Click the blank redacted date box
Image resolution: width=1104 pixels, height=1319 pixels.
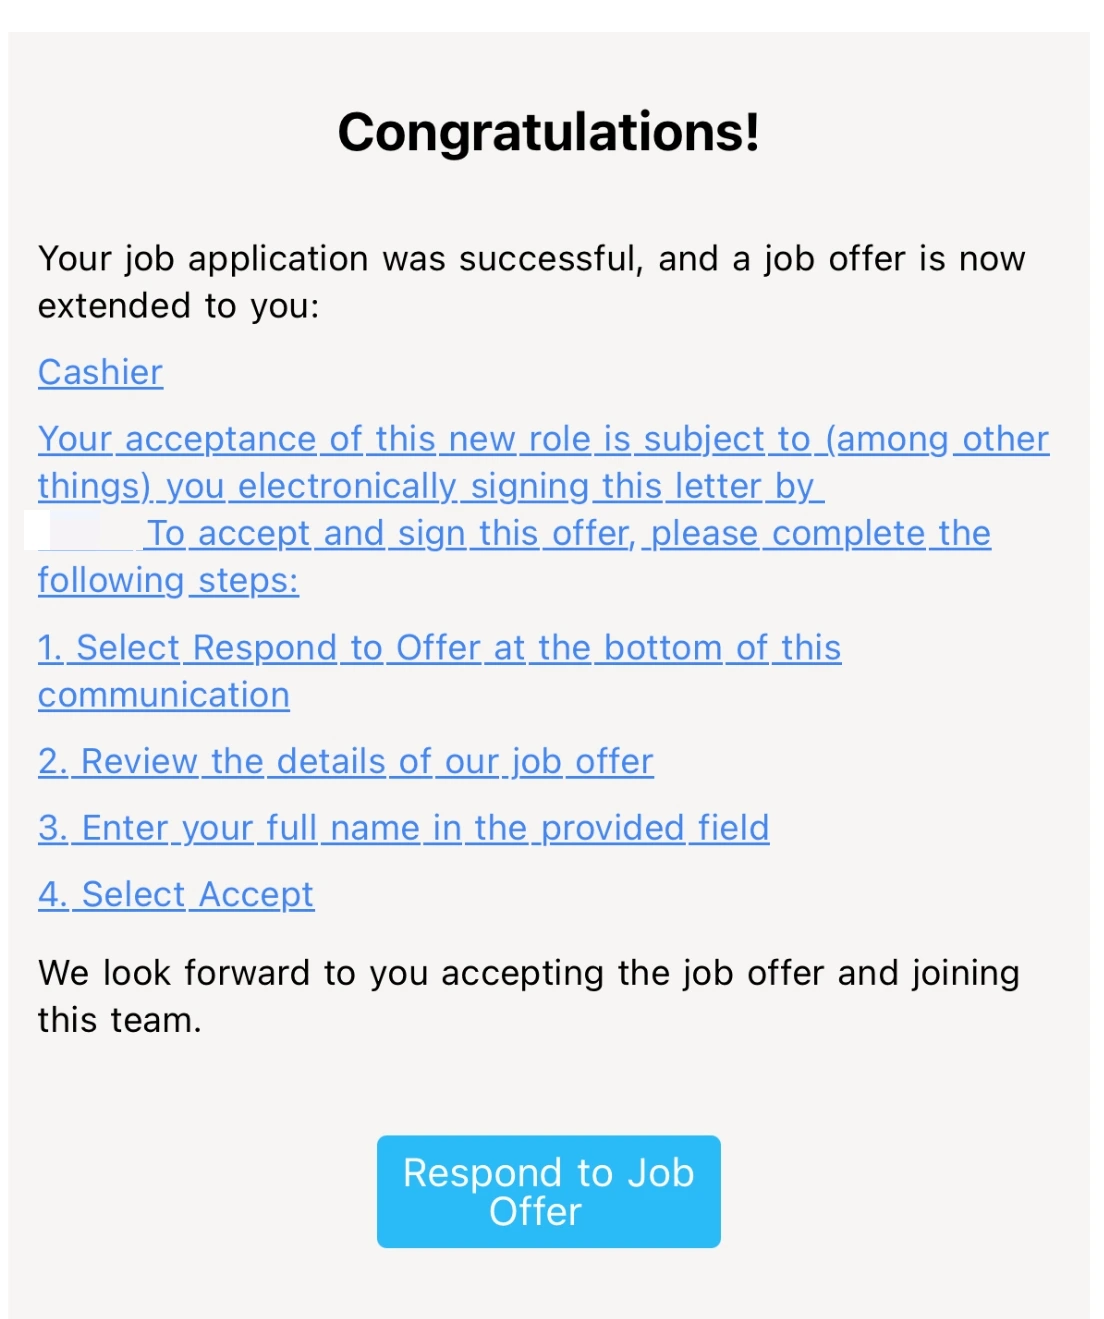pos(80,531)
